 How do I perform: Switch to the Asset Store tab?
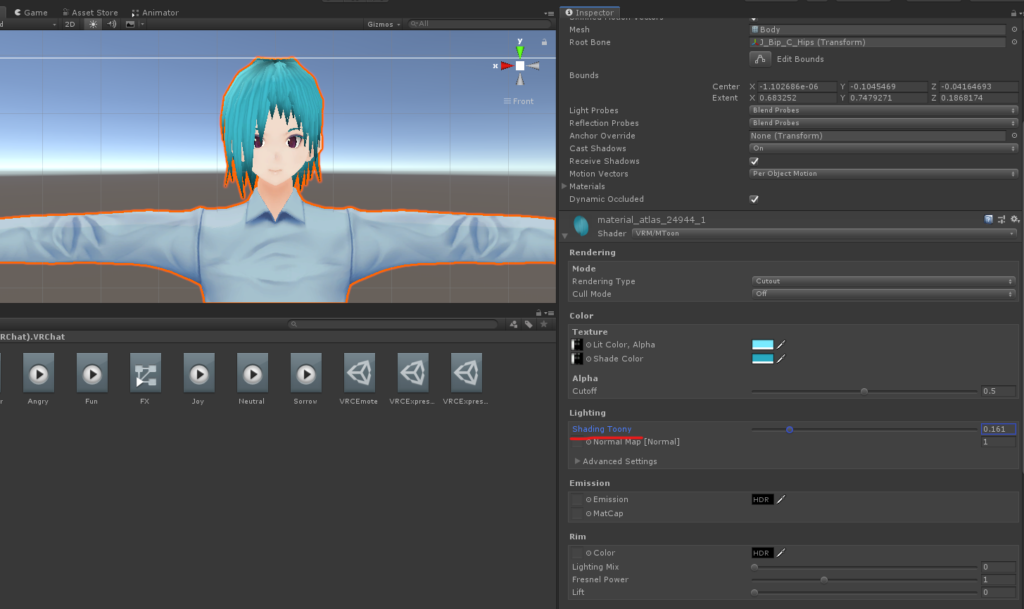click(90, 12)
